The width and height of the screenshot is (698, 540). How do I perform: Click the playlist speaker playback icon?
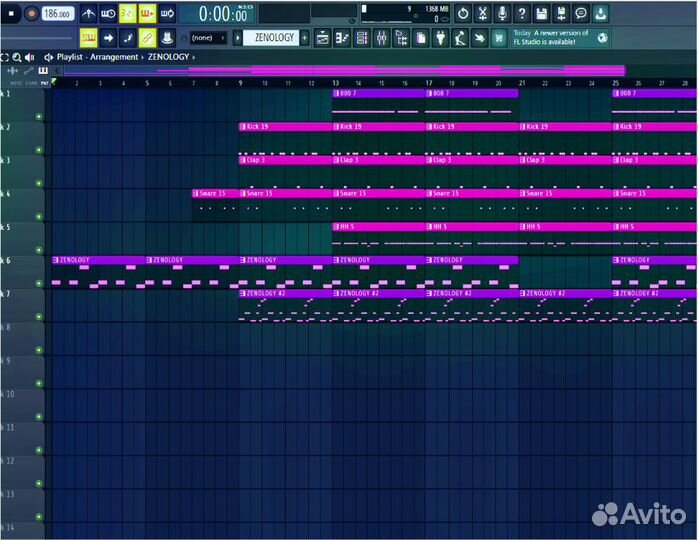pos(29,57)
